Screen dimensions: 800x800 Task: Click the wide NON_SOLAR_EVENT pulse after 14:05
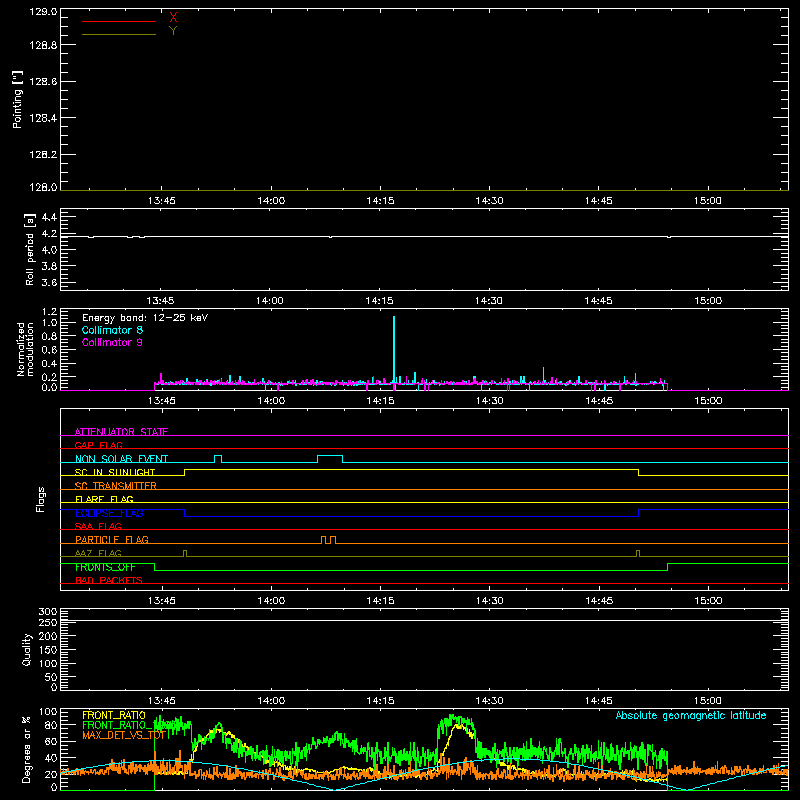click(x=330, y=459)
